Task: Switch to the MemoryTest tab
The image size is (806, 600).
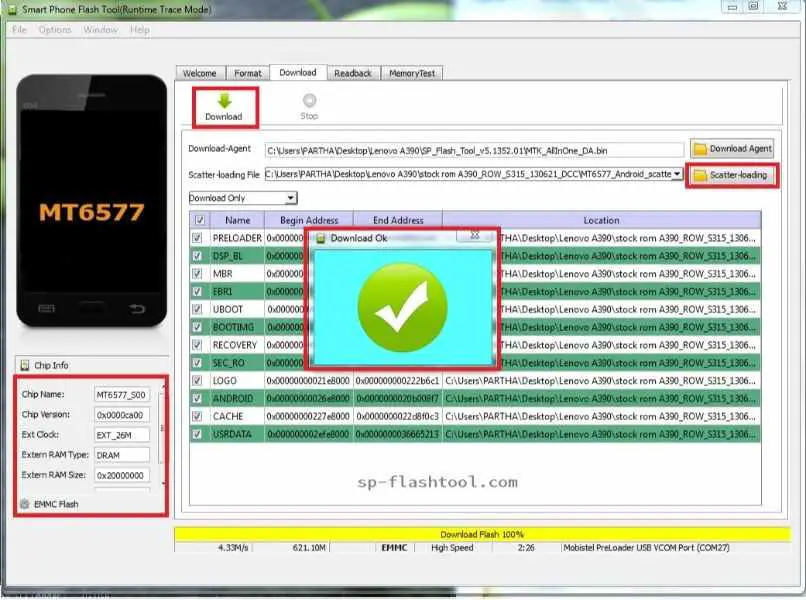Action: click(412, 74)
